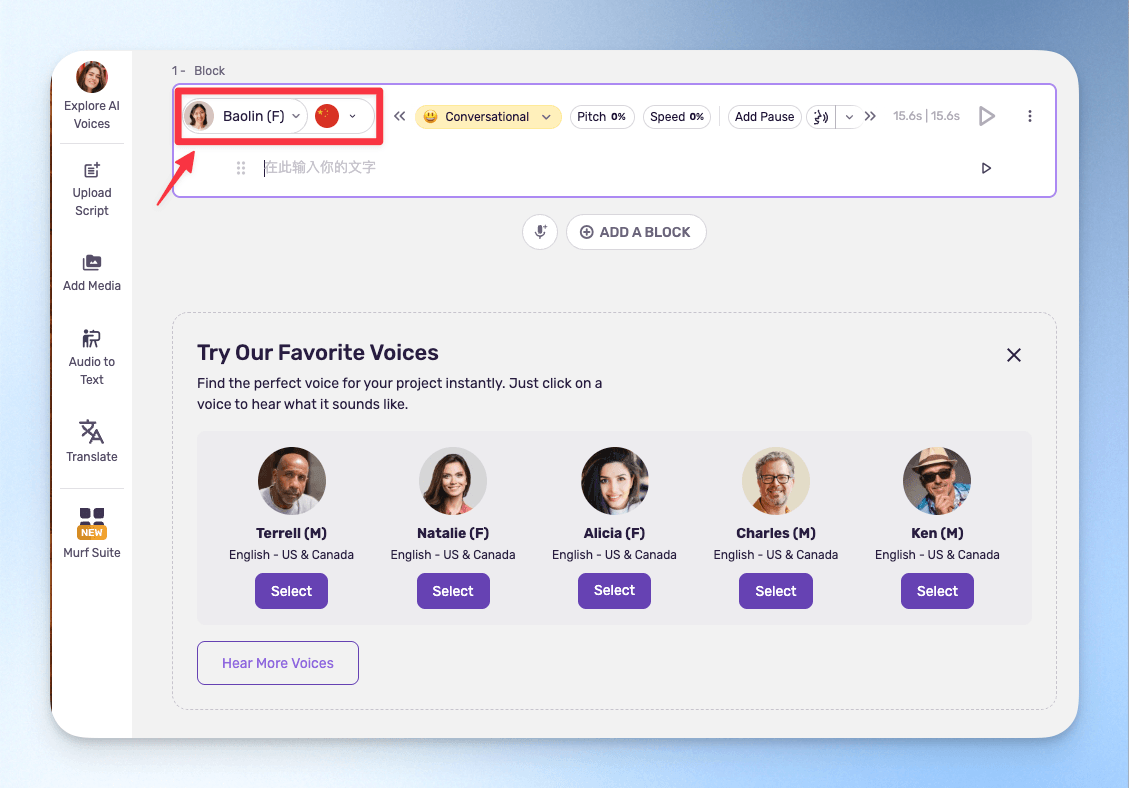Open the block's three-dot options menu
Viewport: 1129px width, 788px height.
click(1030, 116)
